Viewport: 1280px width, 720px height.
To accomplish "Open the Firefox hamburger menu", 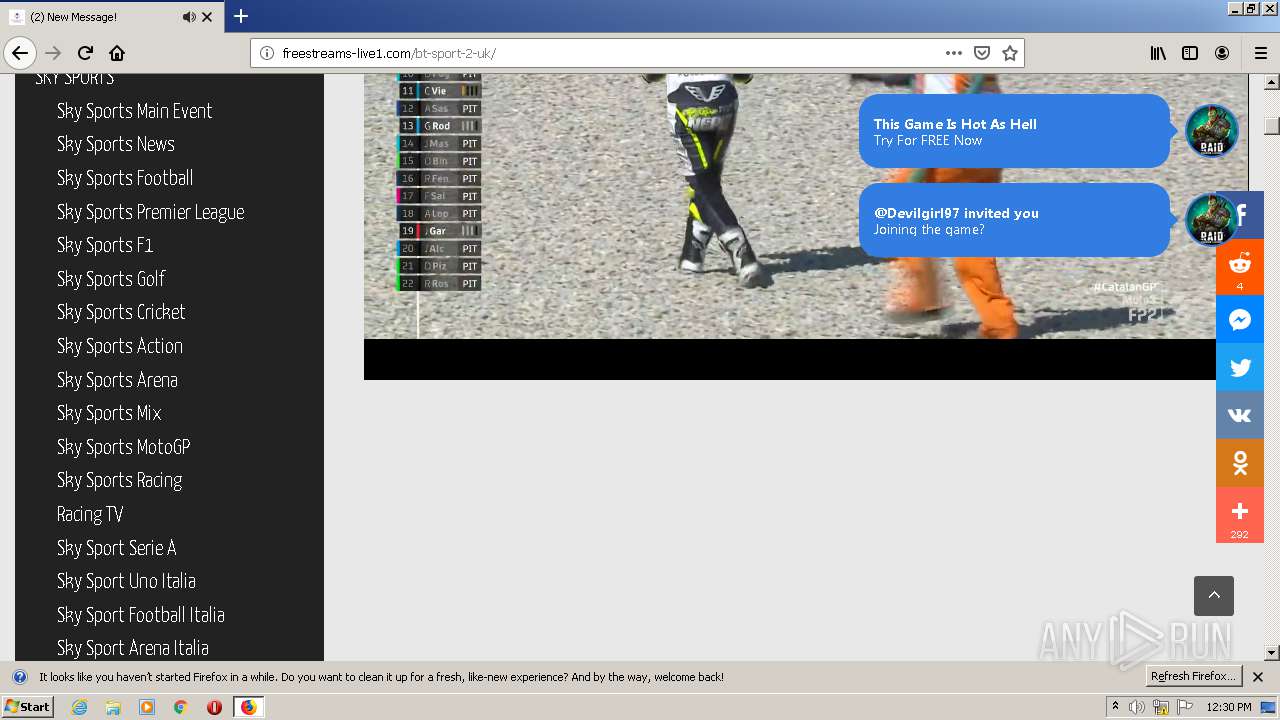I will 1261,53.
